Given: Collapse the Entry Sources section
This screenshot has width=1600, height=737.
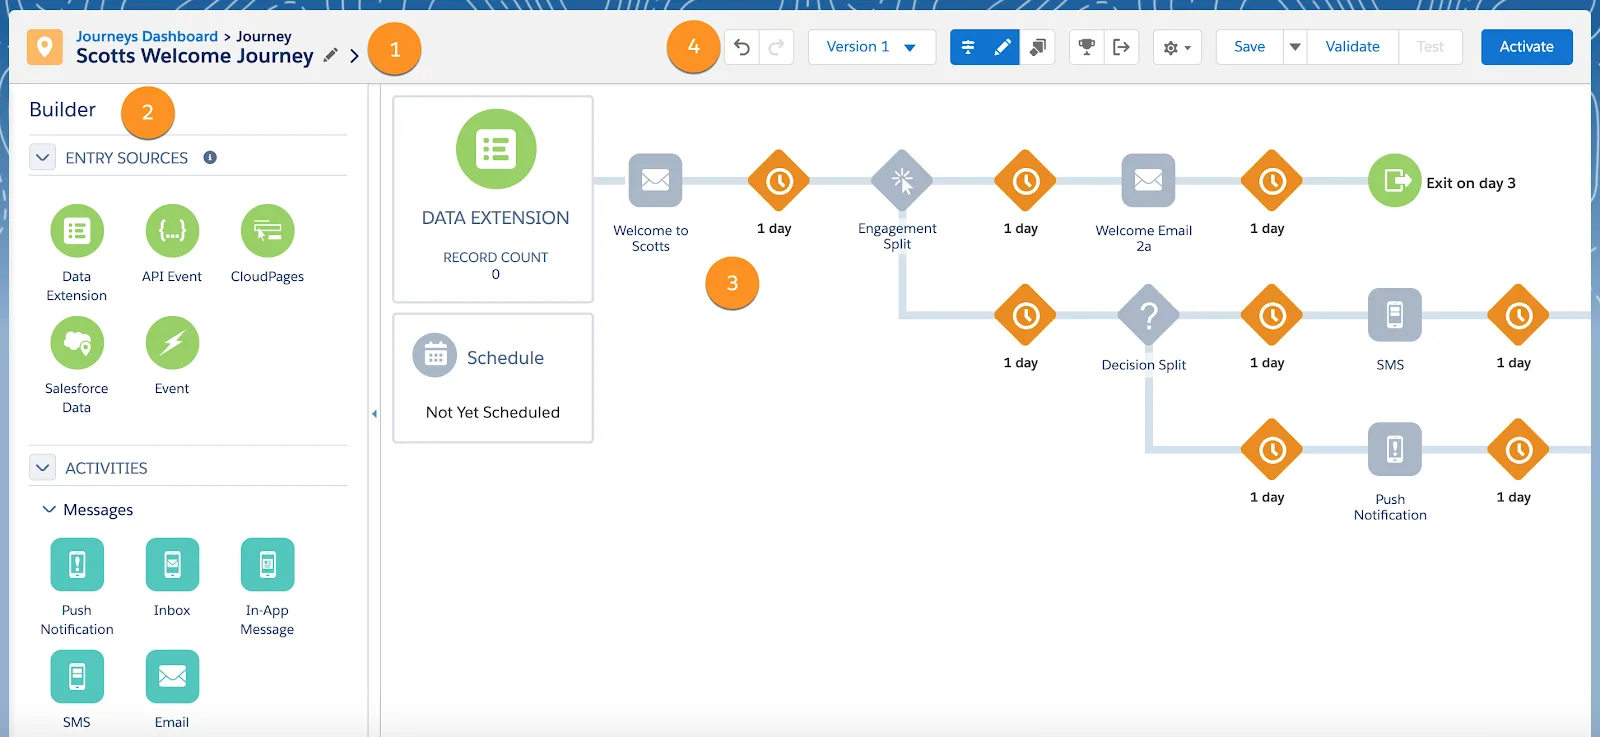Looking at the screenshot, I should [x=43, y=158].
